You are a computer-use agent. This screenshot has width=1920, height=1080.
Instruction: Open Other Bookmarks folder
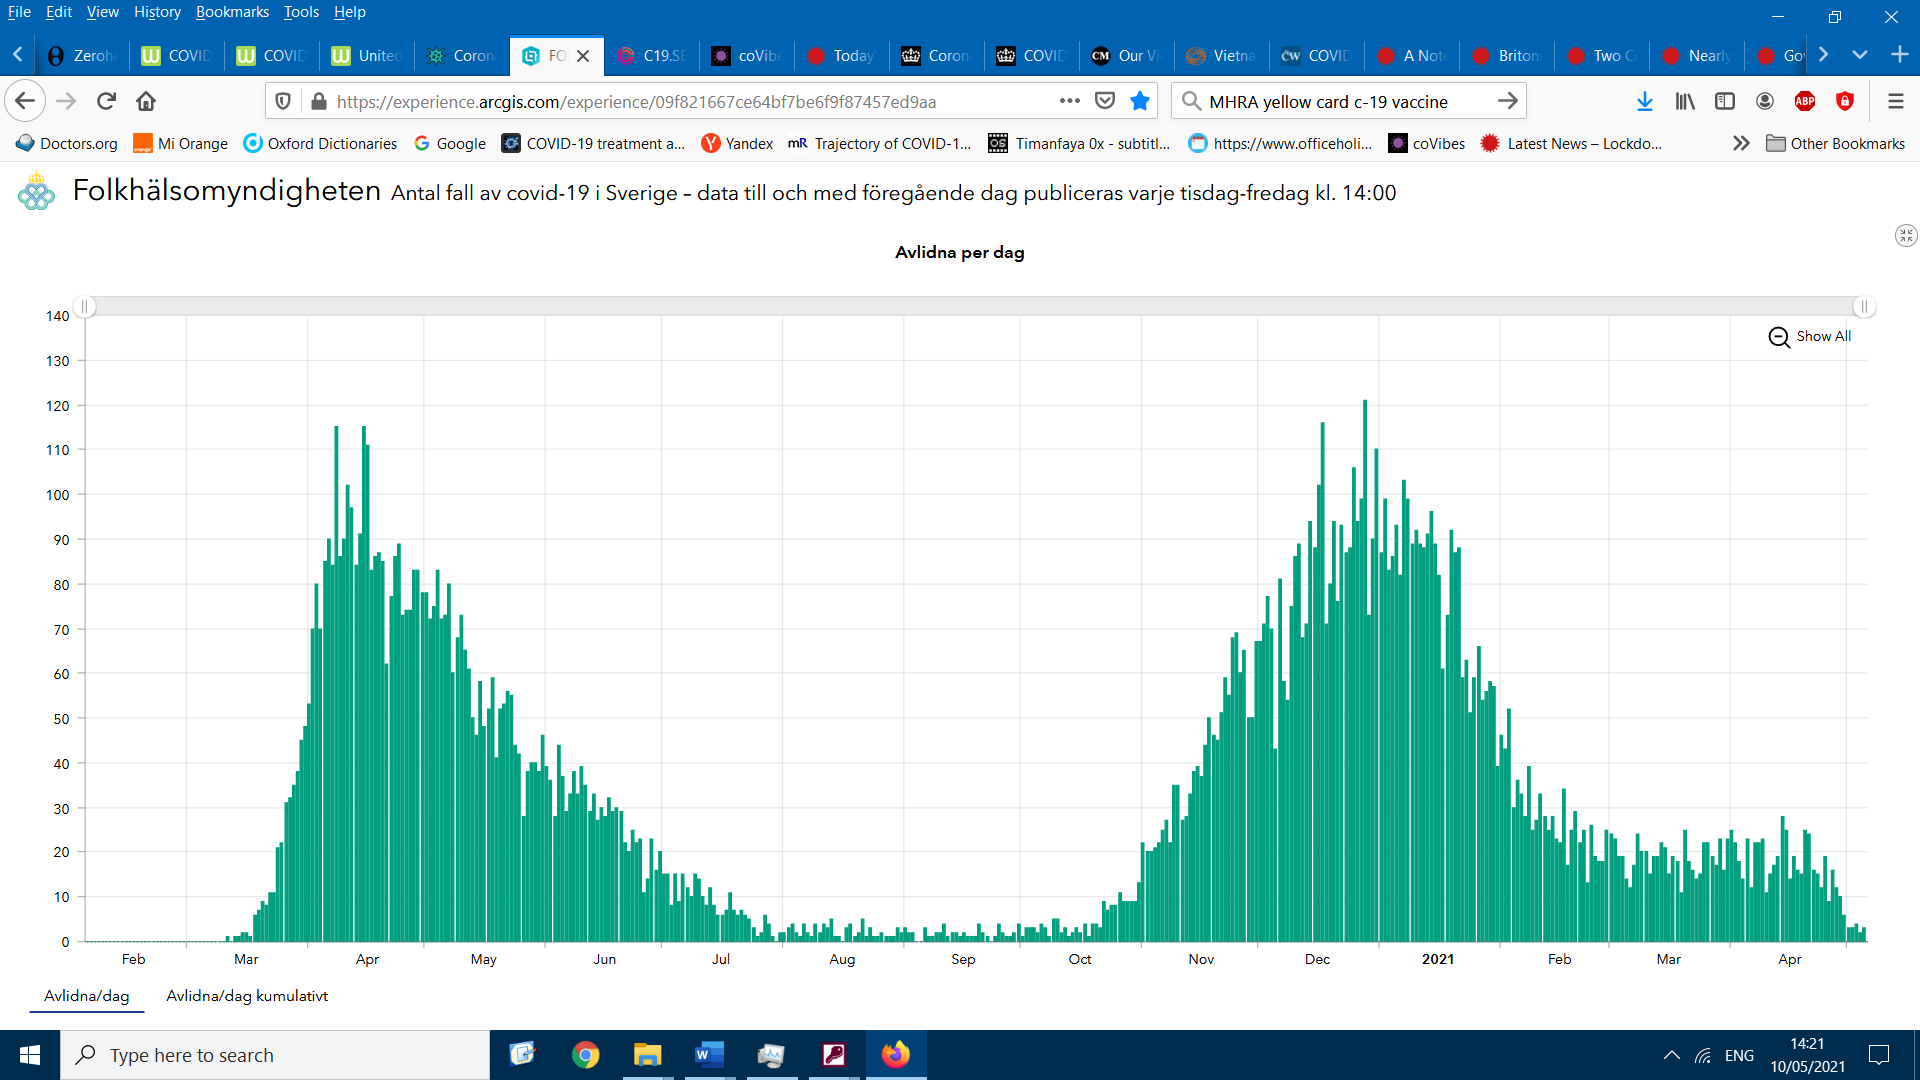[x=1835, y=143]
